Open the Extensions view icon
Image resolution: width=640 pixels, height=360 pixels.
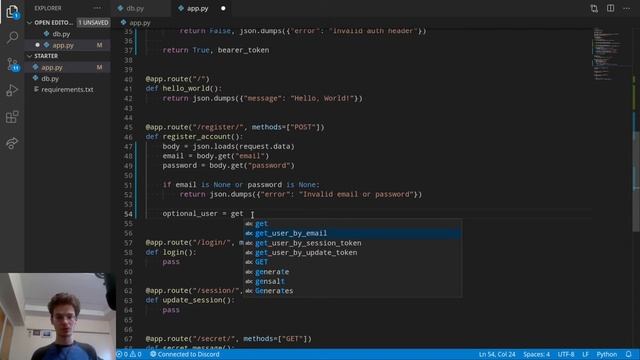[x=12, y=117]
